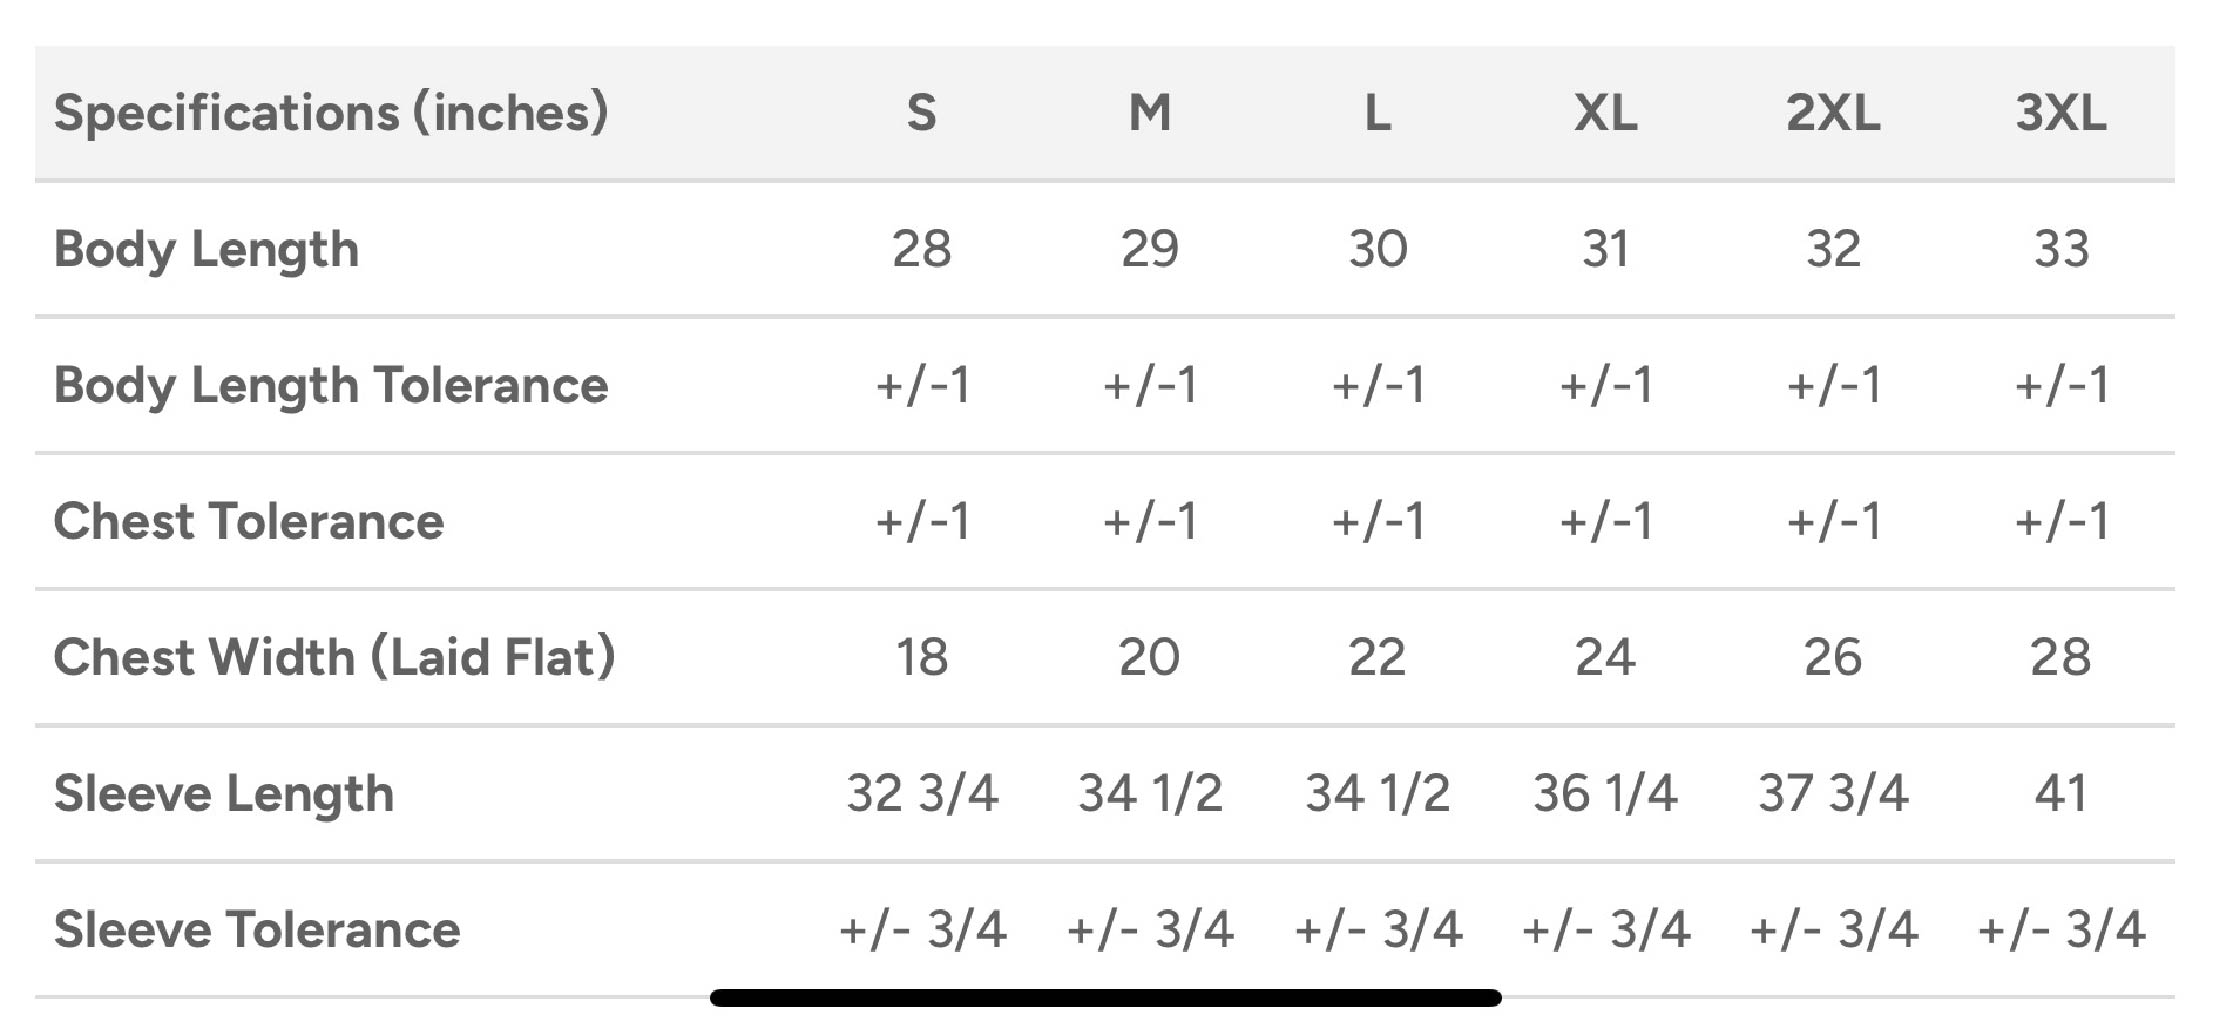Click the Body Length row label
This screenshot has height=1026, width=2239.
[x=206, y=249]
